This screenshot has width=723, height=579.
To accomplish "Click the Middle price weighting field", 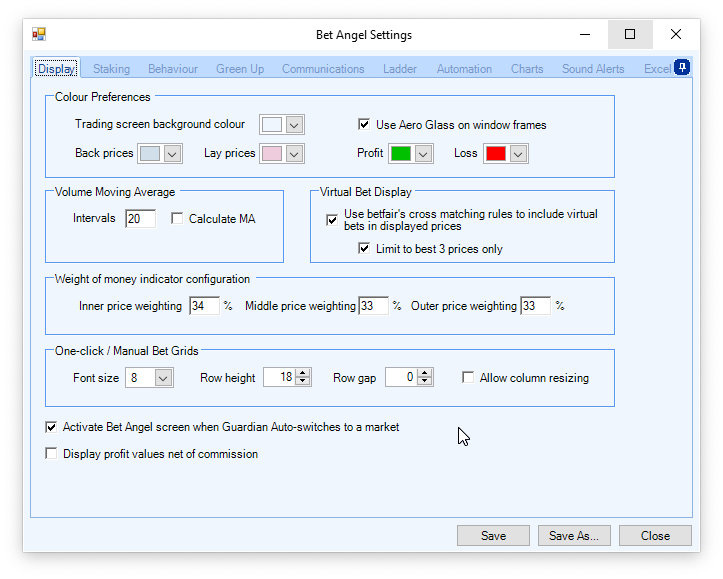I will [x=373, y=306].
